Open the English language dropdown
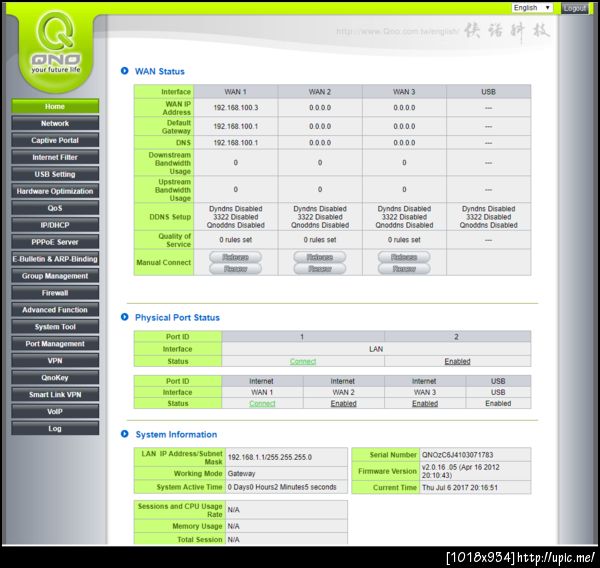Screen dimensions: 600x568 point(532,8)
